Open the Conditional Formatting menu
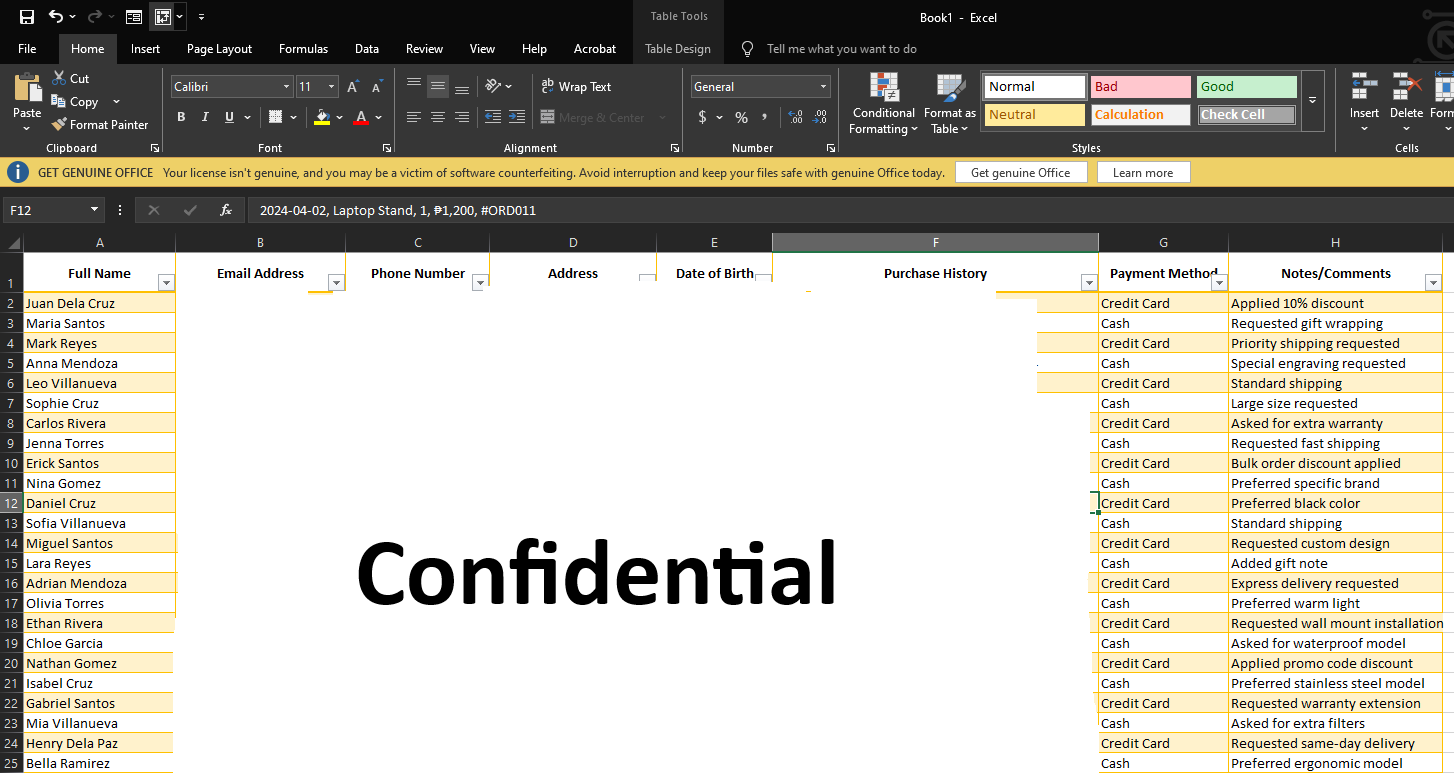1454x773 pixels. pos(884,103)
